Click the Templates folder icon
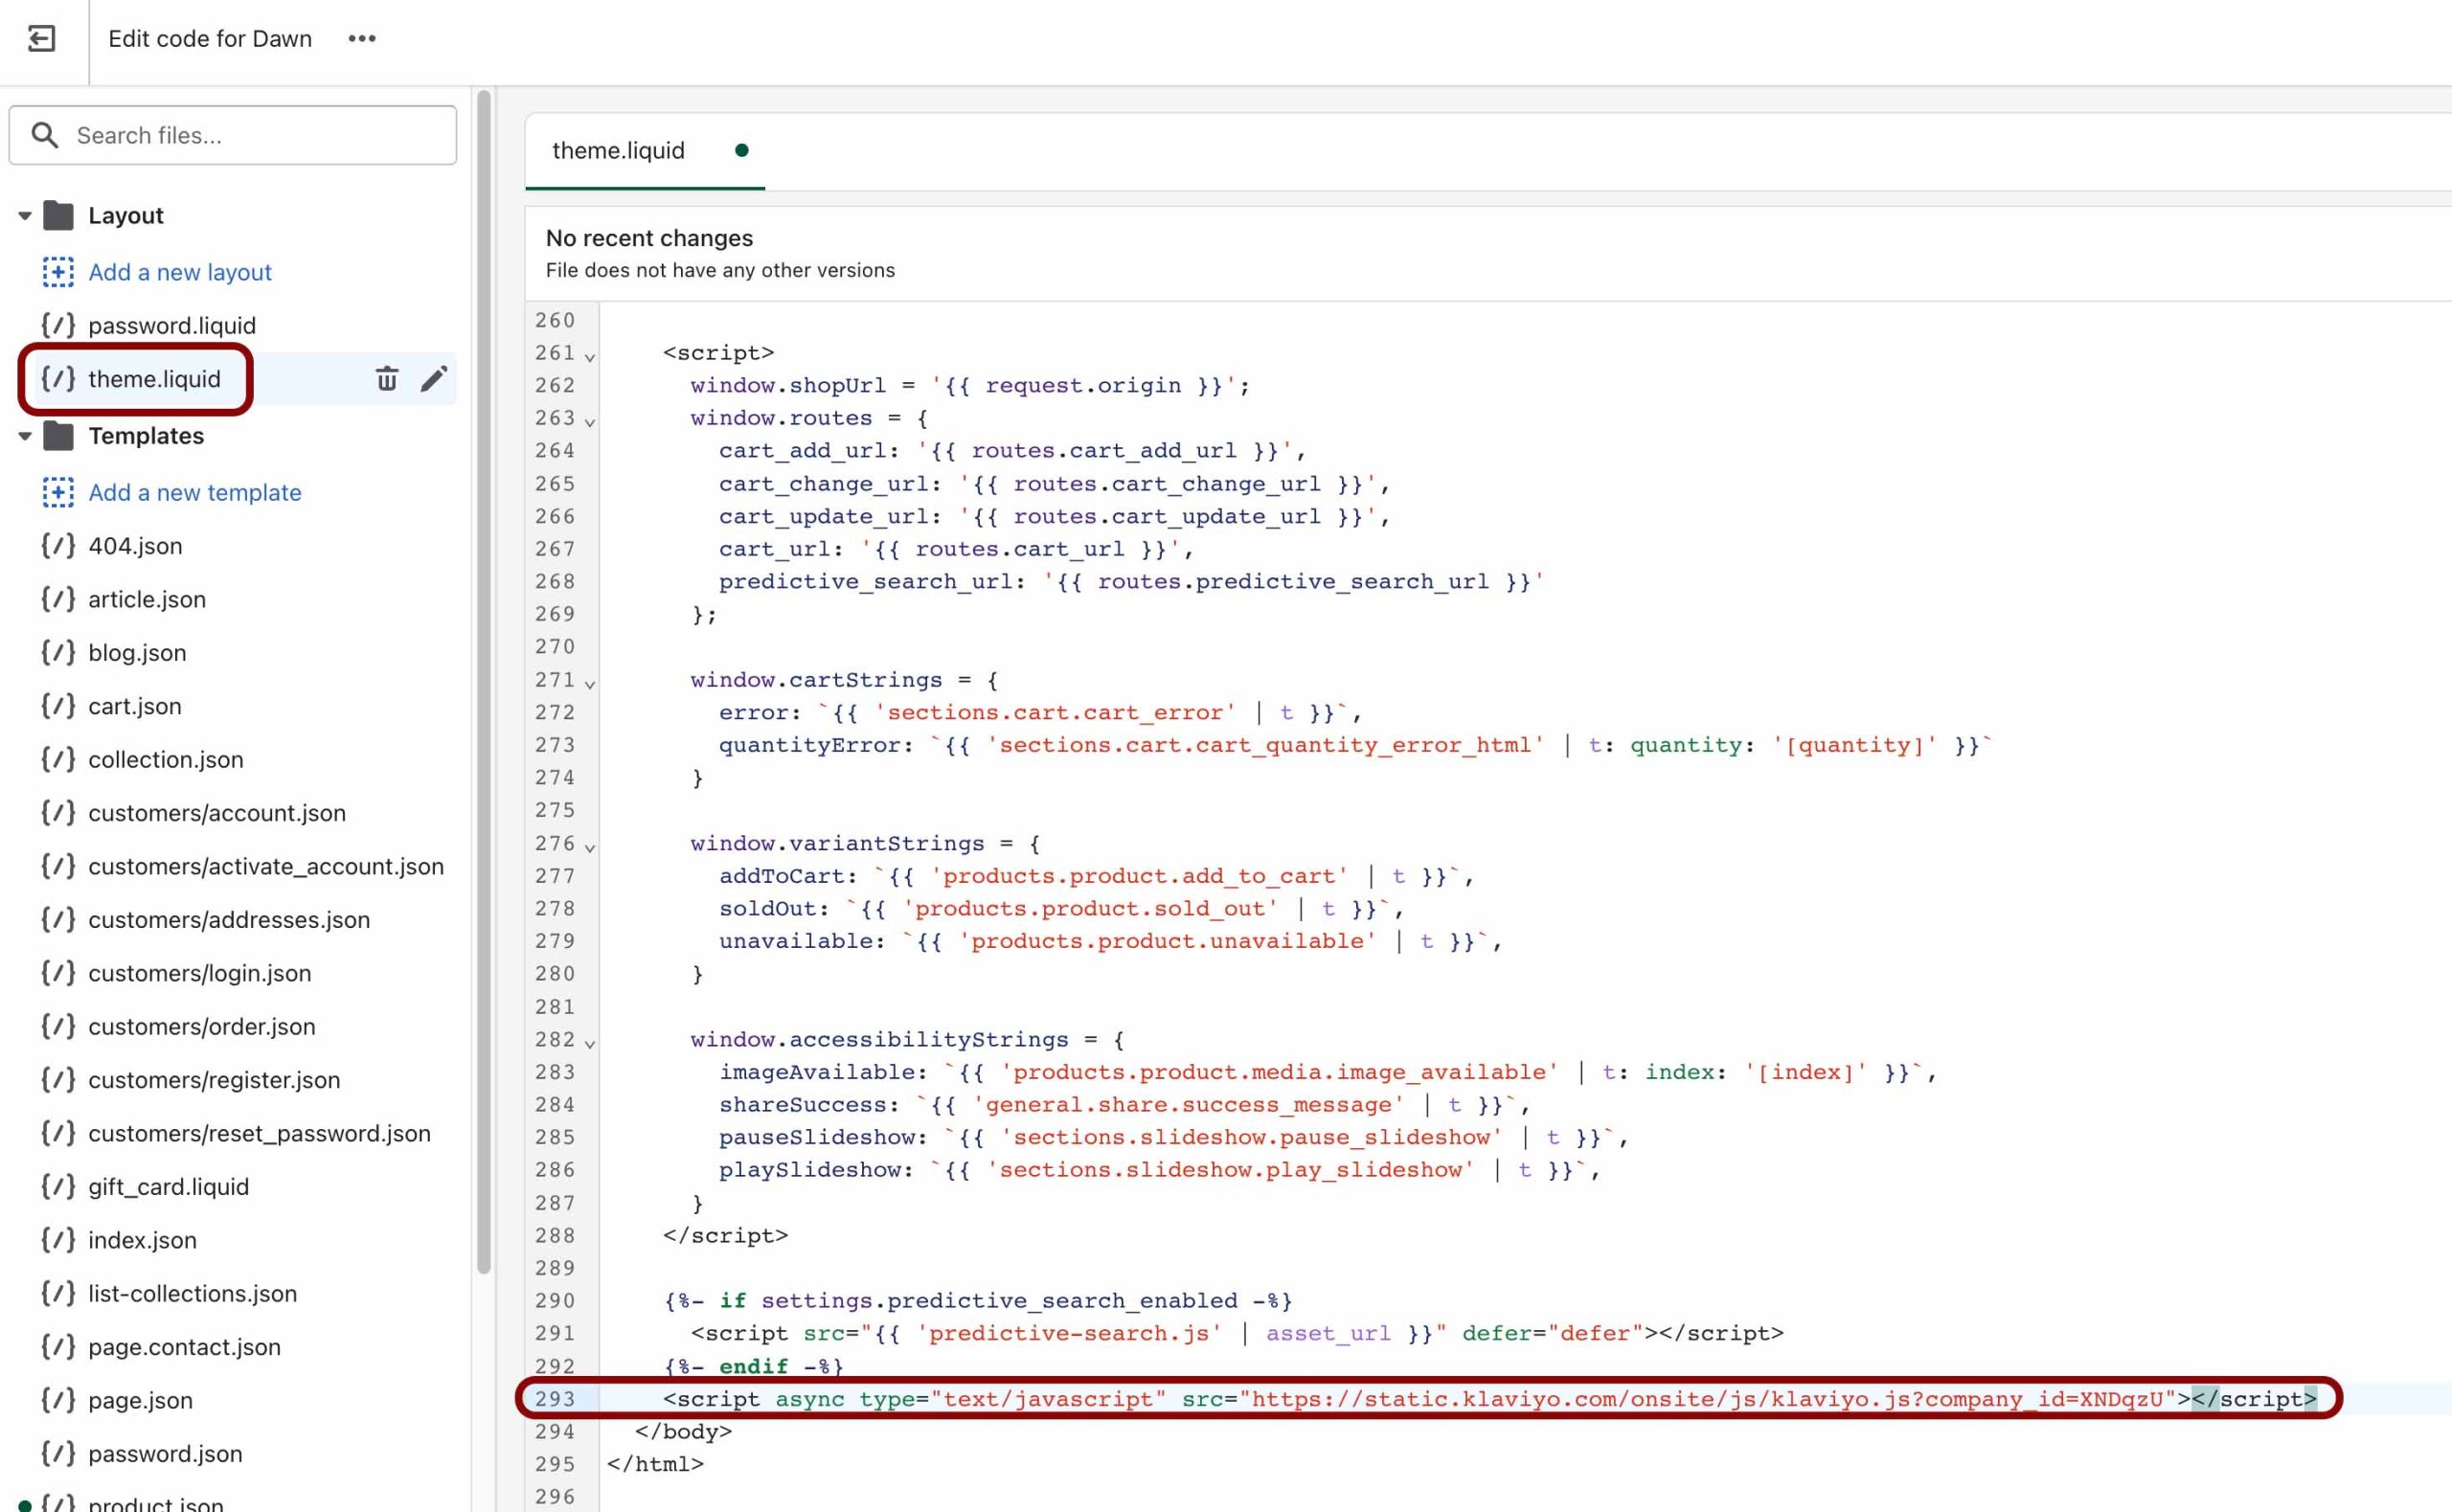This screenshot has height=1512, width=2452. tap(59, 436)
